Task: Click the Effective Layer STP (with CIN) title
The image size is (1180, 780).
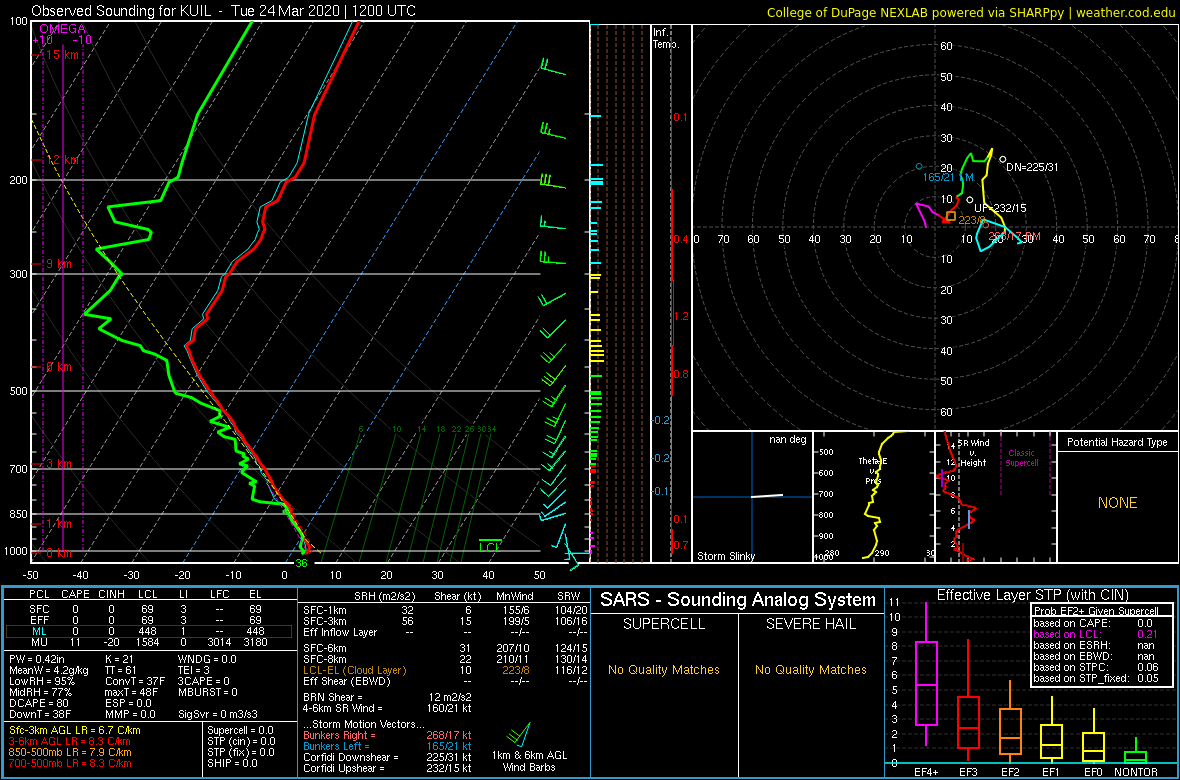Action: click(x=1032, y=595)
